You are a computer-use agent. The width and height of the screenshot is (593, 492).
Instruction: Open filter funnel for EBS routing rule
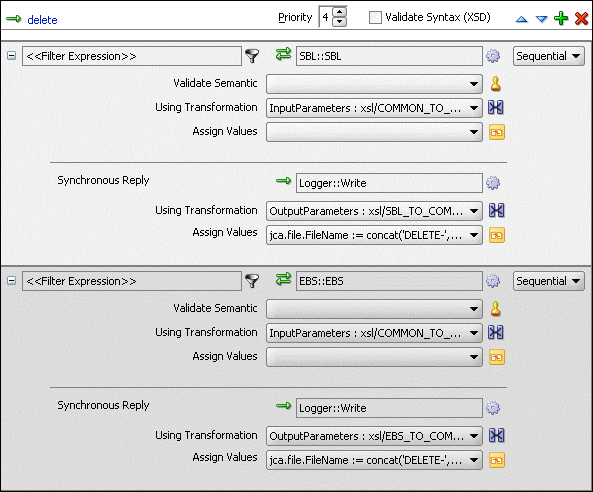click(252, 281)
